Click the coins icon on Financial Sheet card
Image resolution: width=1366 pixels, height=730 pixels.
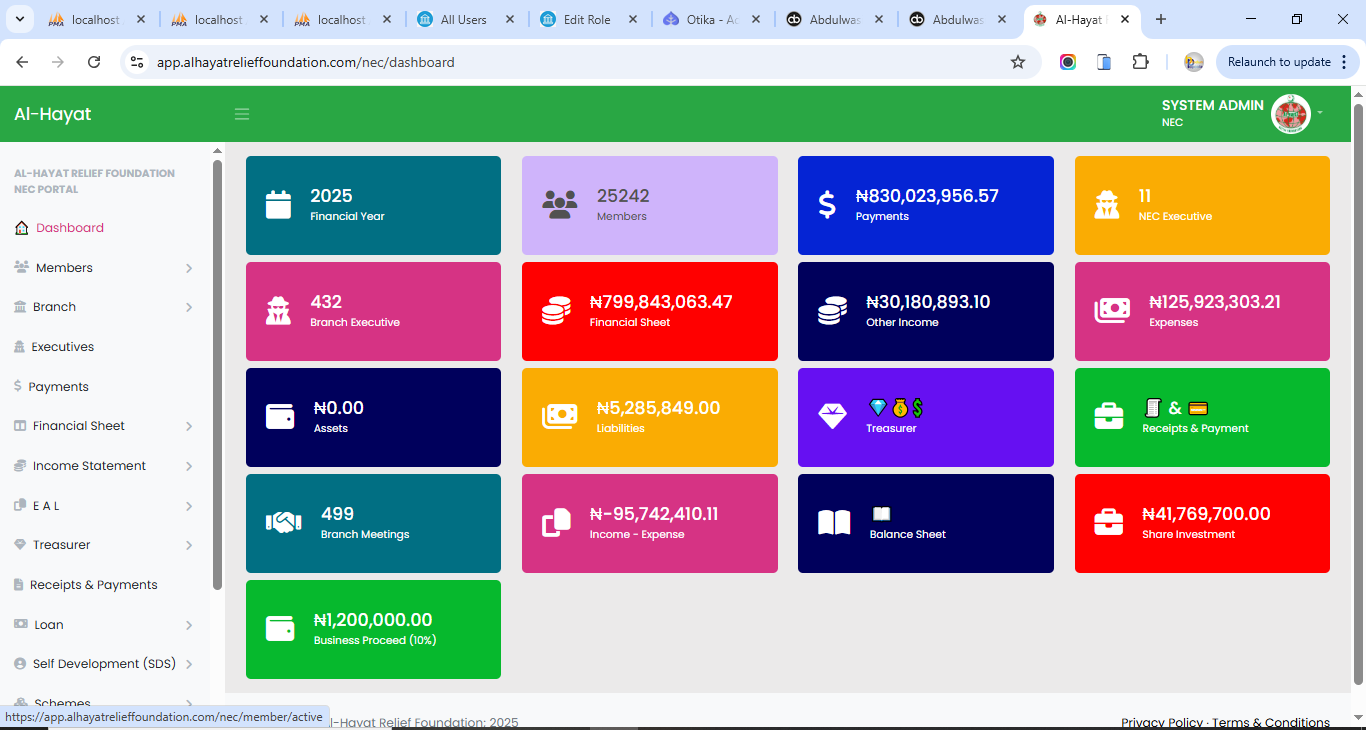(x=556, y=311)
